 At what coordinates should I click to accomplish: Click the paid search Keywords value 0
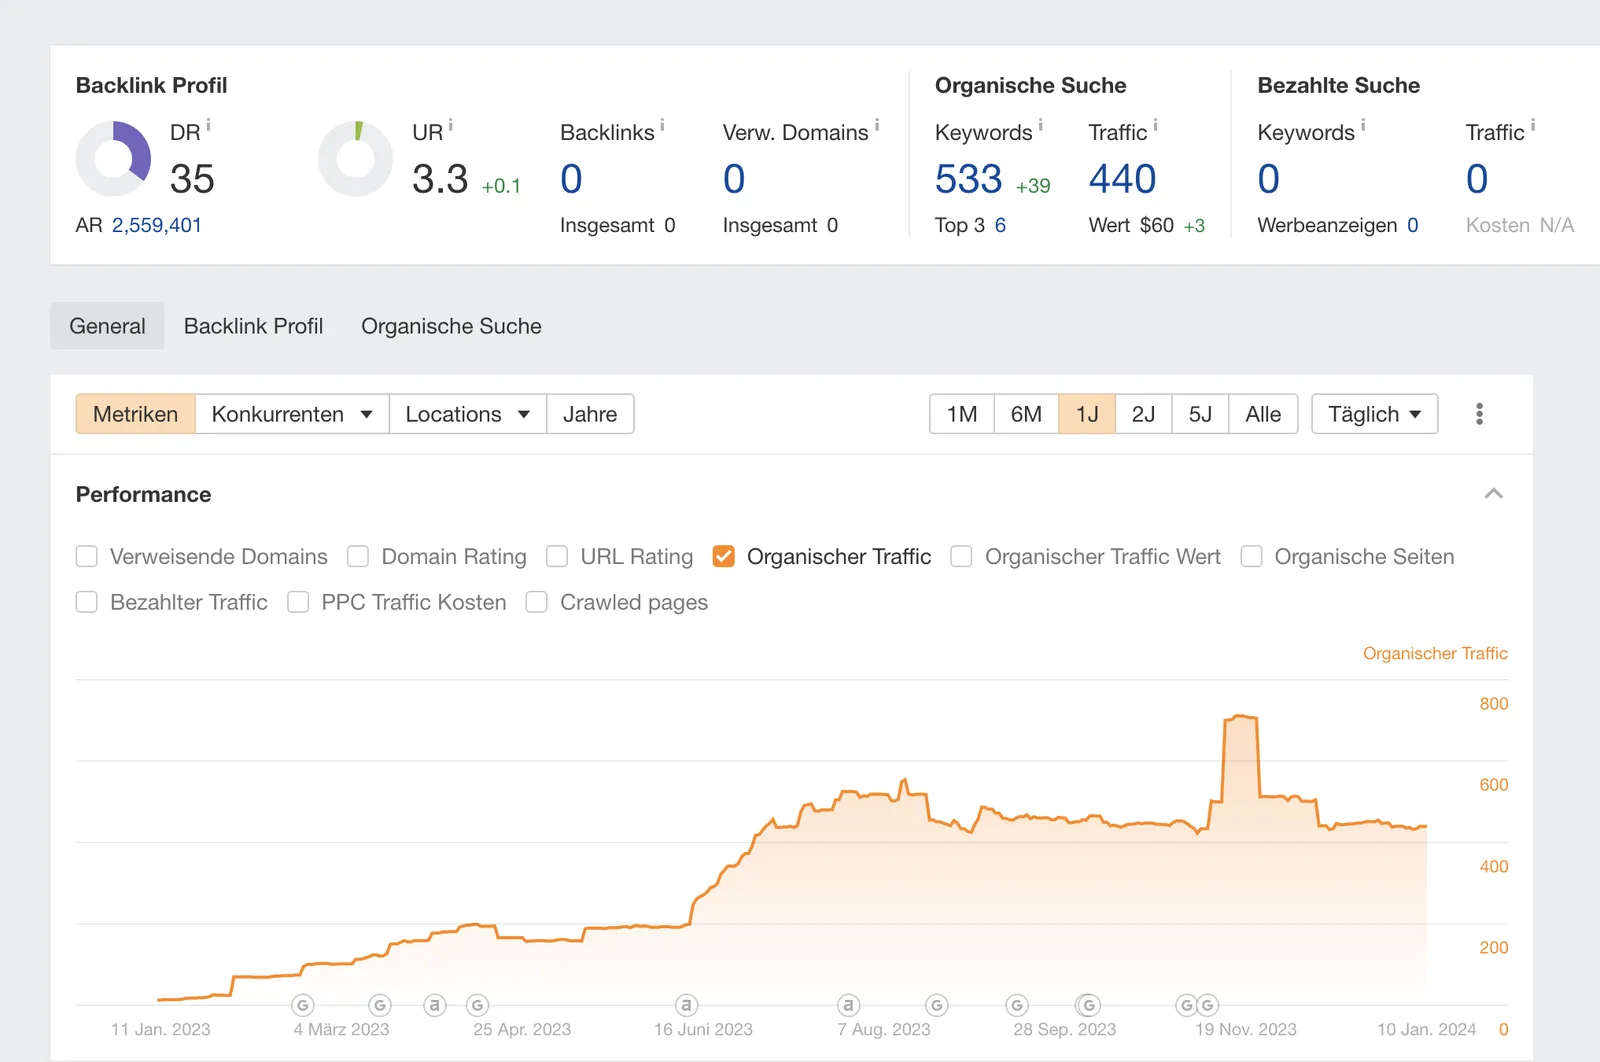(x=1268, y=179)
